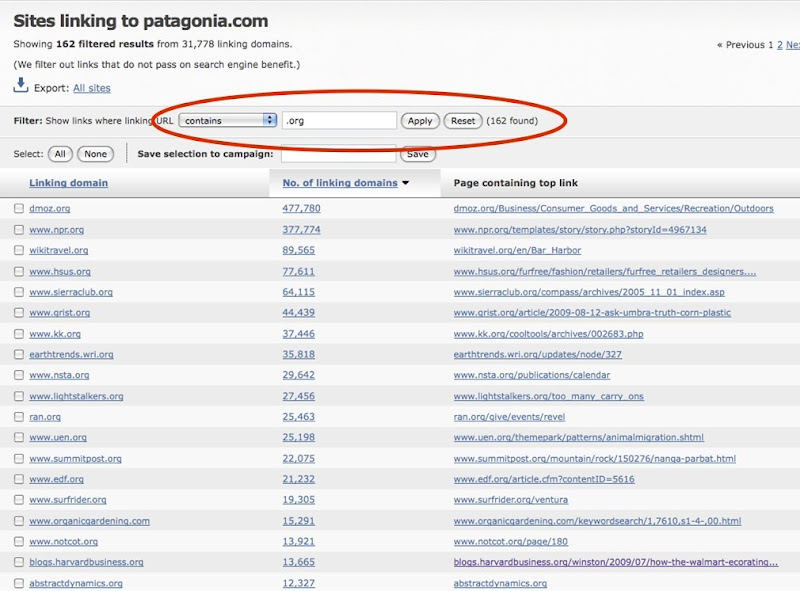Select the earthtrends.wri.org checkbox

tap(19, 354)
